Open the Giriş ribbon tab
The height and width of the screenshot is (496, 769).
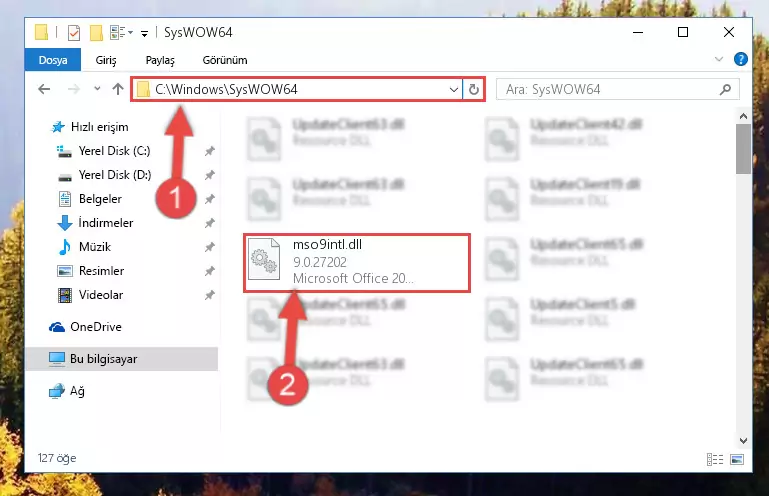point(106,60)
